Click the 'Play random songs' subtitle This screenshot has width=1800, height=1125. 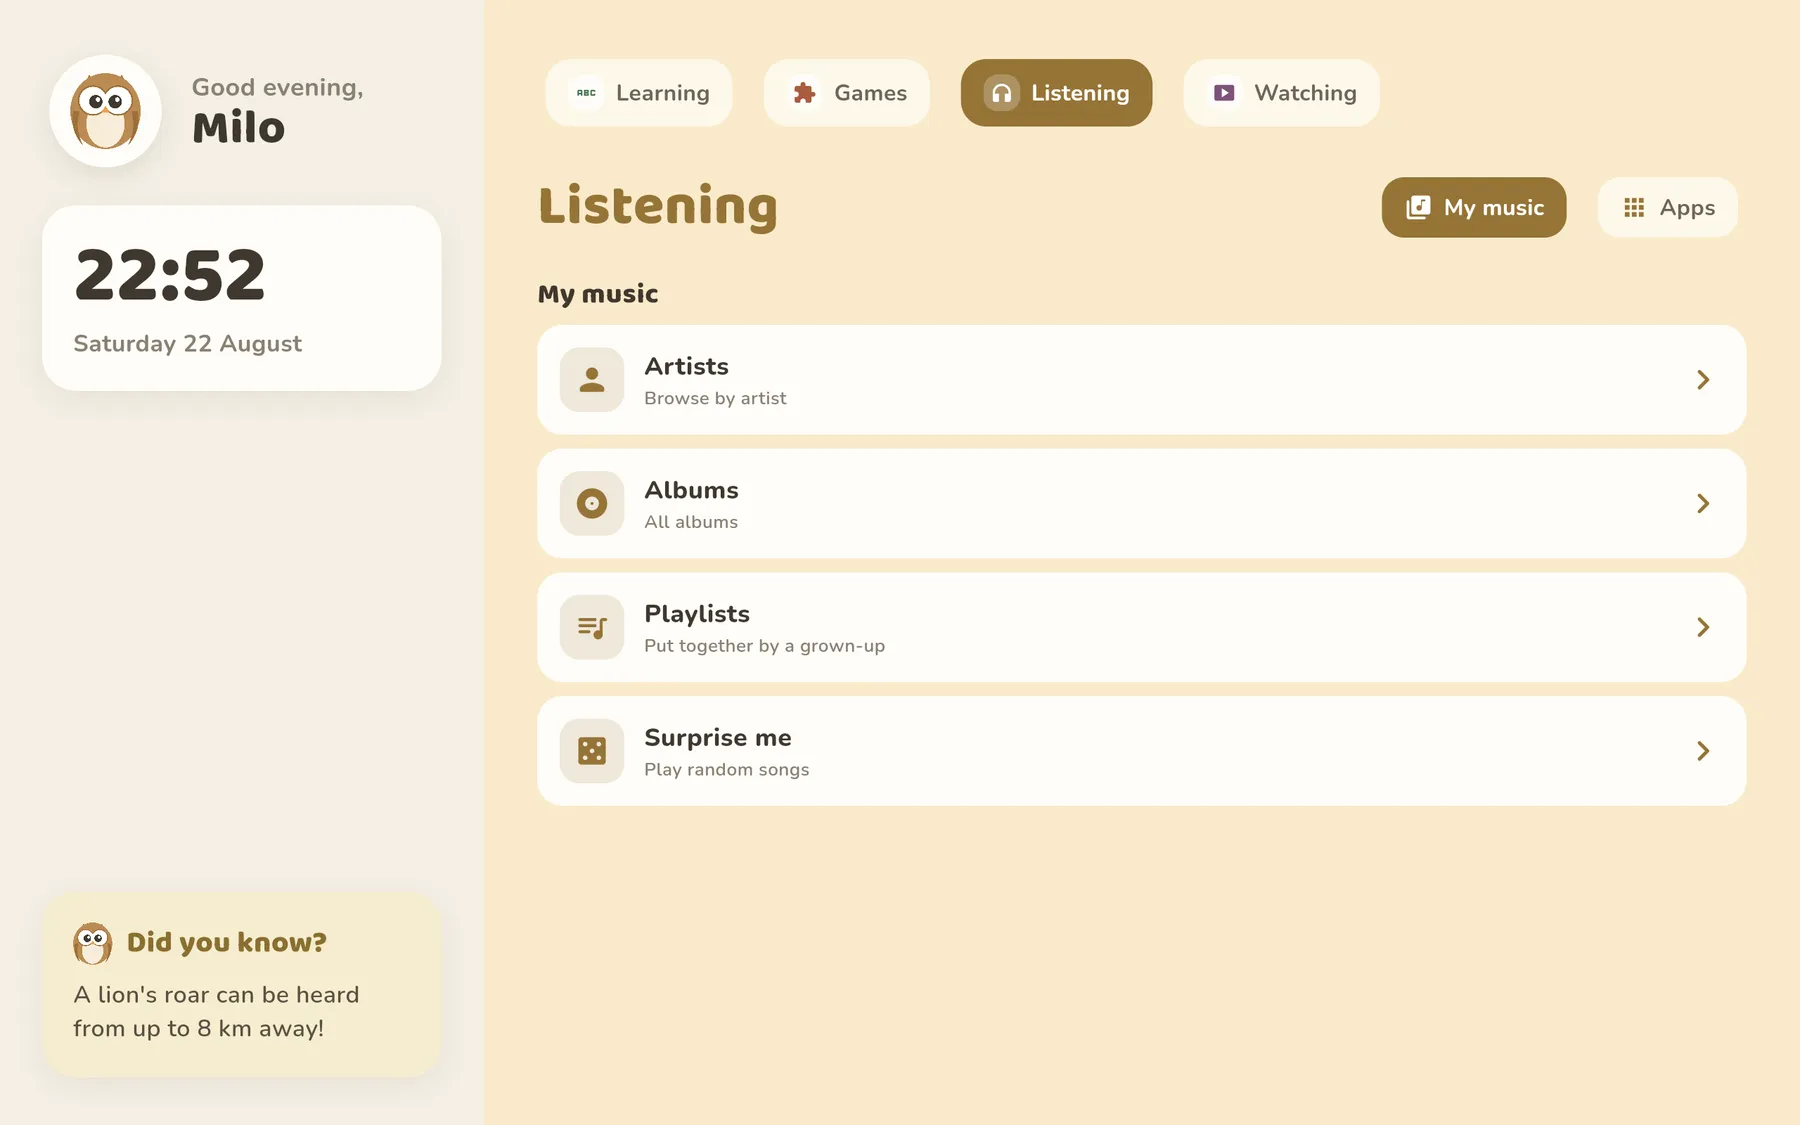point(726,770)
